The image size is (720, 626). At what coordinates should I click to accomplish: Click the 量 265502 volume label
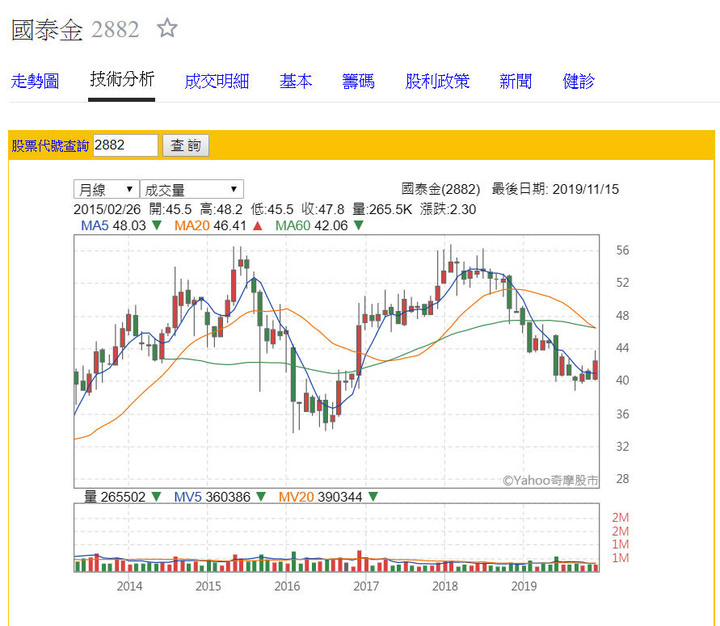[115, 497]
